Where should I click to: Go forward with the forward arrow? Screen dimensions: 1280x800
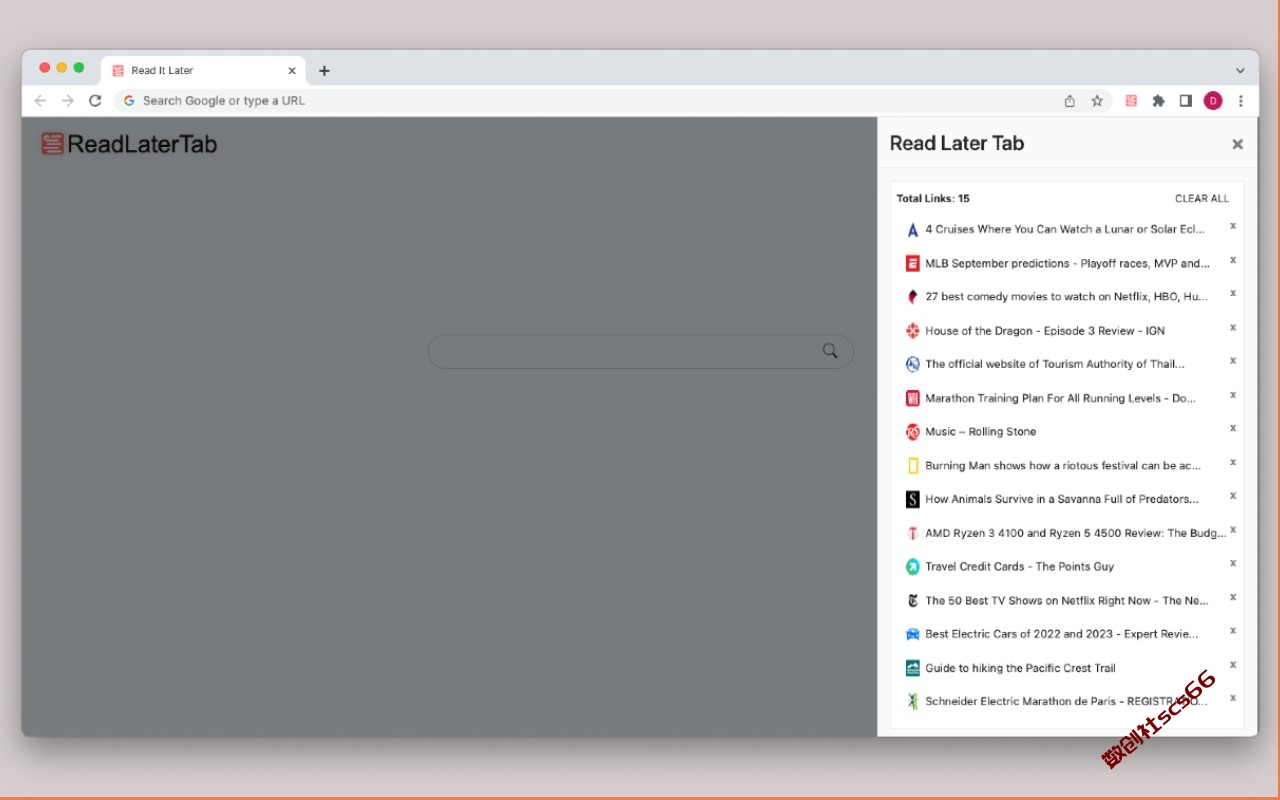pos(68,100)
